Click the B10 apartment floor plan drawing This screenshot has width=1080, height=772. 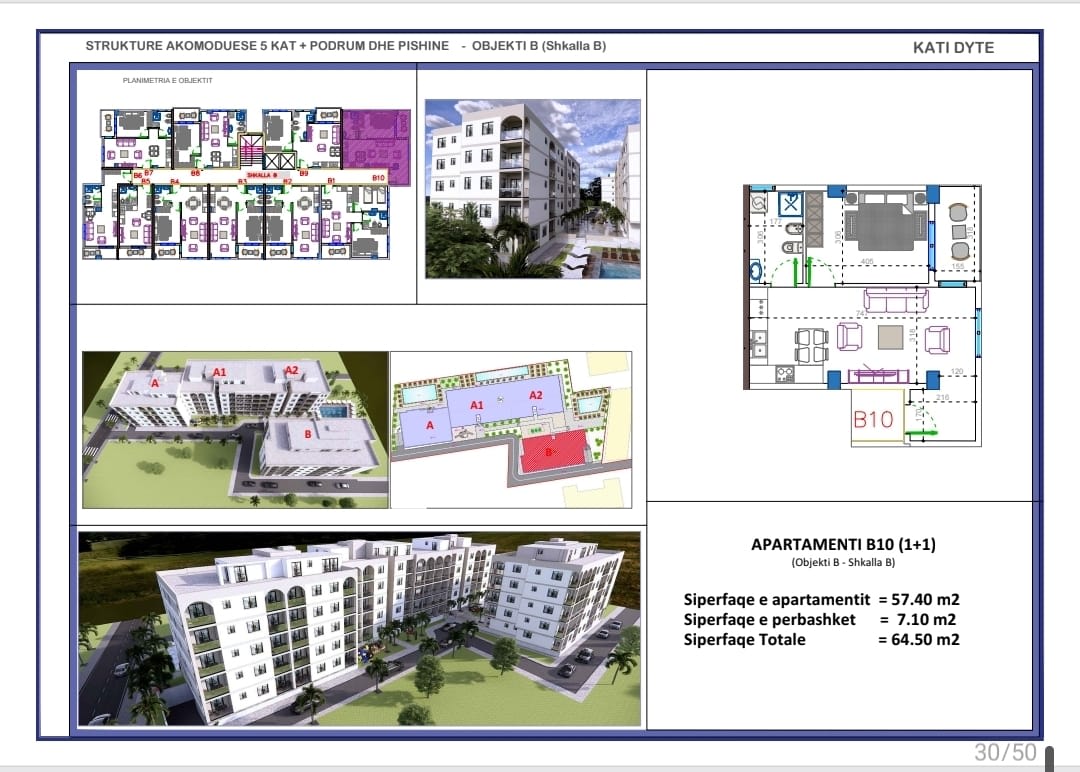(x=862, y=315)
